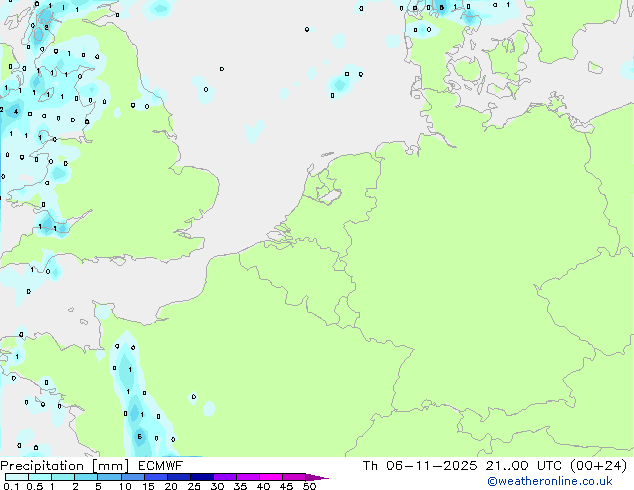Click the 'Precipitation [mm]' title text
The height and width of the screenshot is (490, 634).
[x=64, y=466]
